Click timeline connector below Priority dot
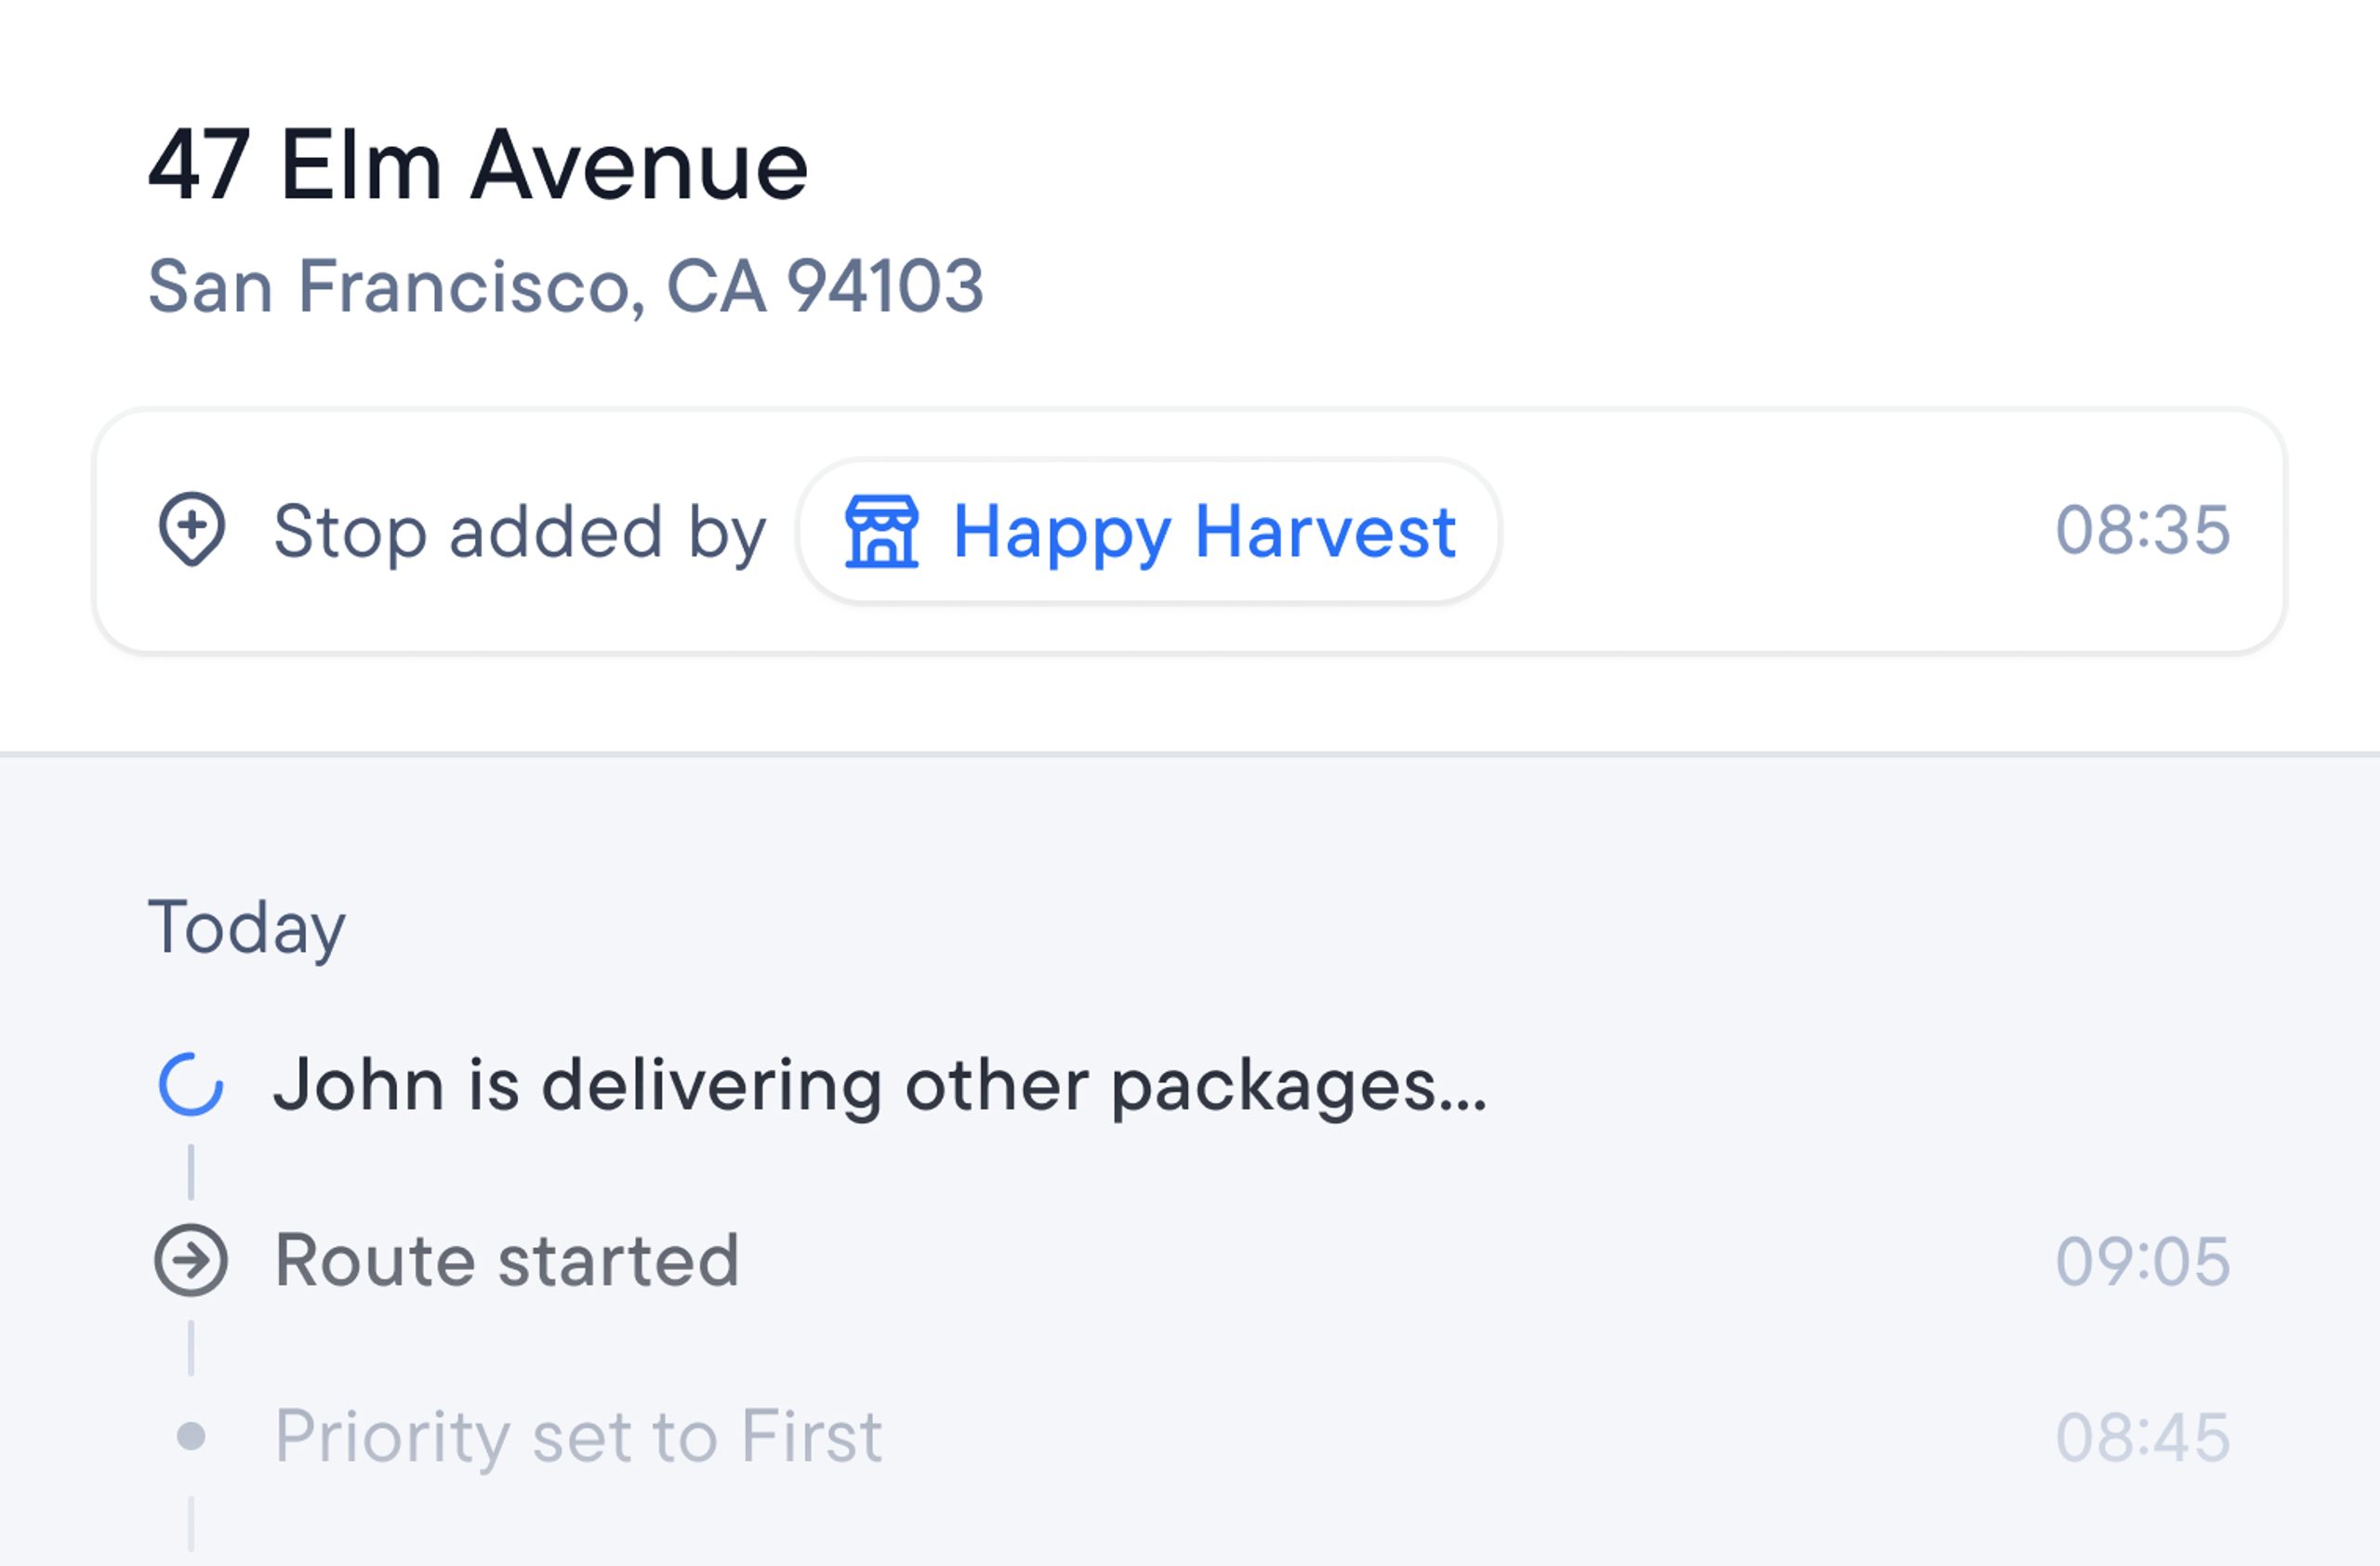The image size is (2380, 1566). click(x=191, y=1524)
